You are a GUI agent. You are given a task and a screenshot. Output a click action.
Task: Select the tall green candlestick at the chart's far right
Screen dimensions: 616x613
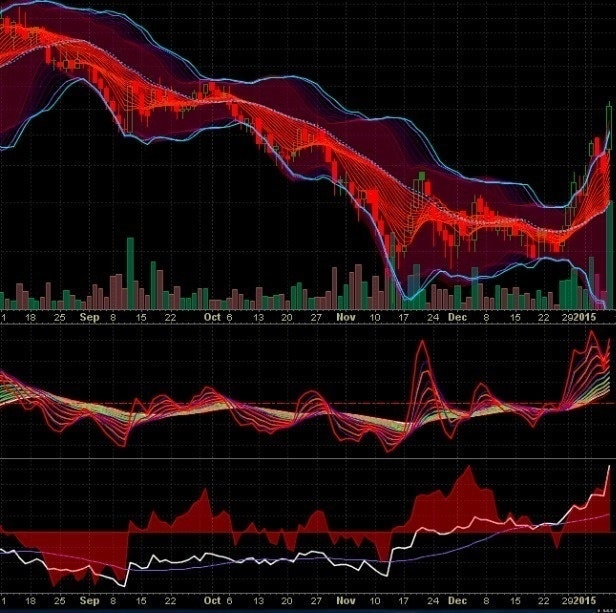(607, 128)
